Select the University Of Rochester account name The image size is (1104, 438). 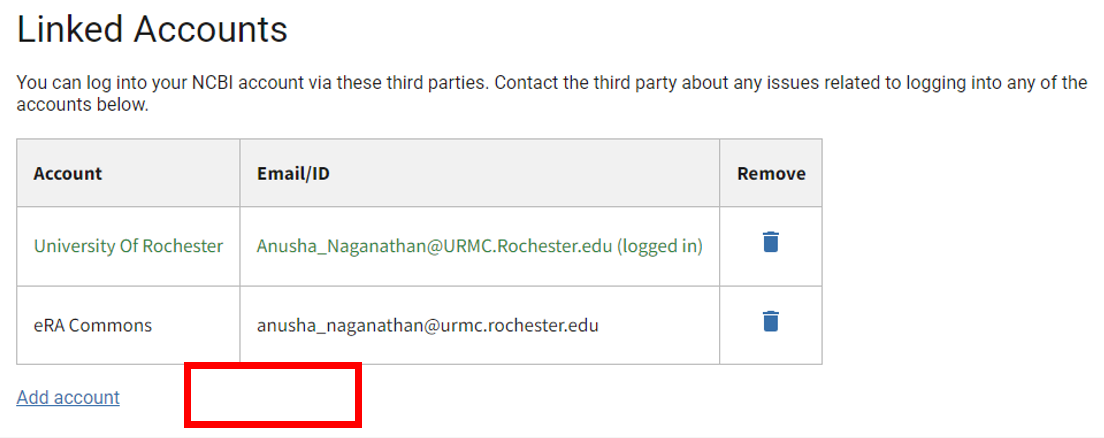[x=128, y=246]
